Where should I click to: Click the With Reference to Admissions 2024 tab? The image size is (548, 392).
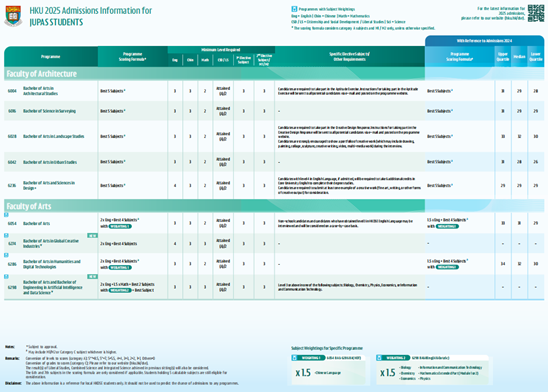point(484,41)
